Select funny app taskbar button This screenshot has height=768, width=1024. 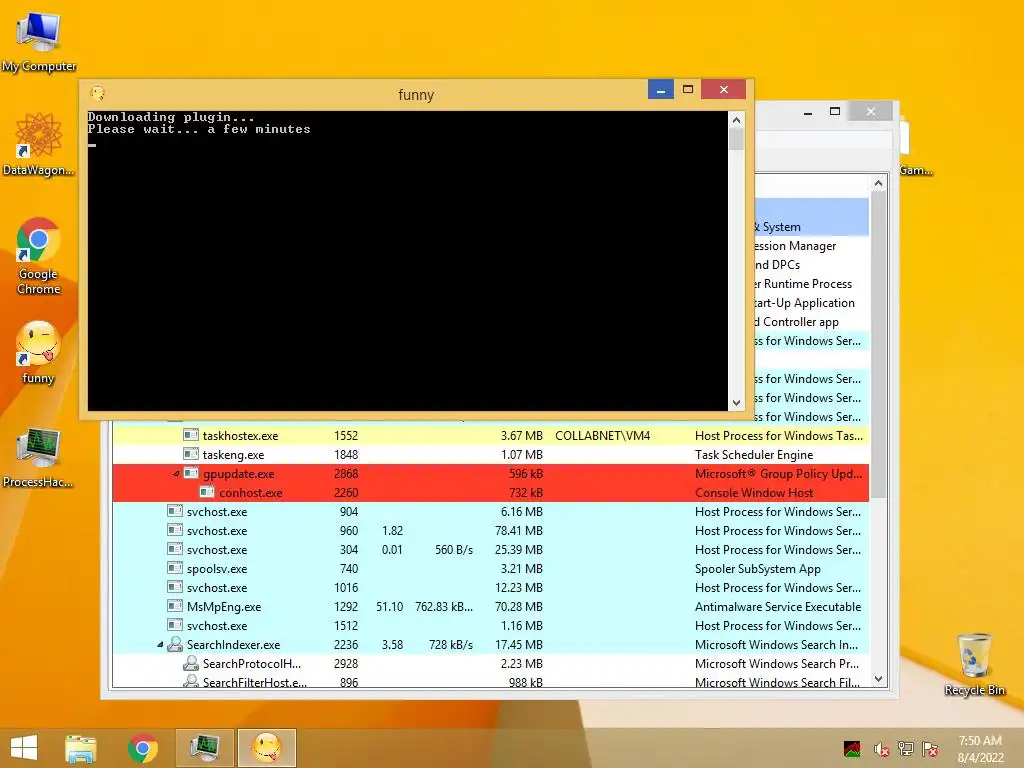pyautogui.click(x=266, y=748)
